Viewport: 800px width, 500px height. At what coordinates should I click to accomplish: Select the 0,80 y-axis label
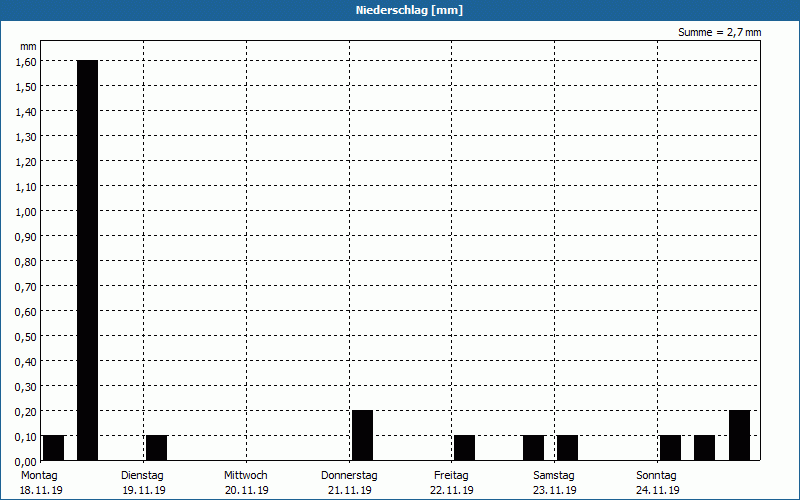point(26,262)
